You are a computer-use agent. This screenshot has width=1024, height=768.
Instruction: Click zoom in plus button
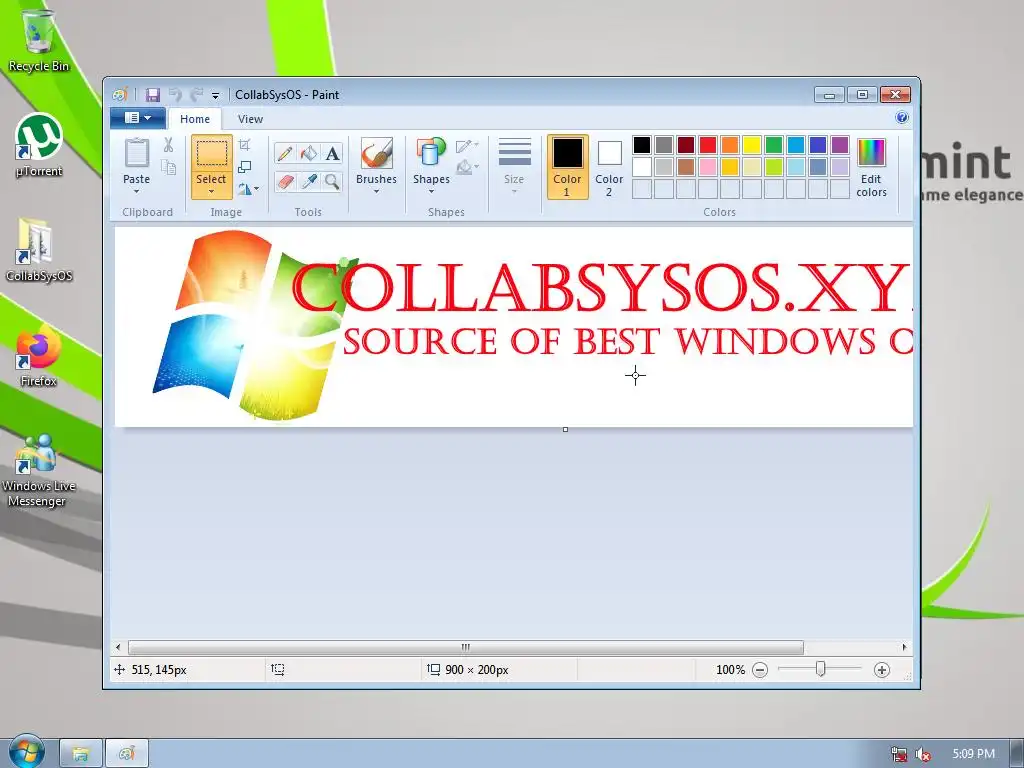(x=882, y=670)
